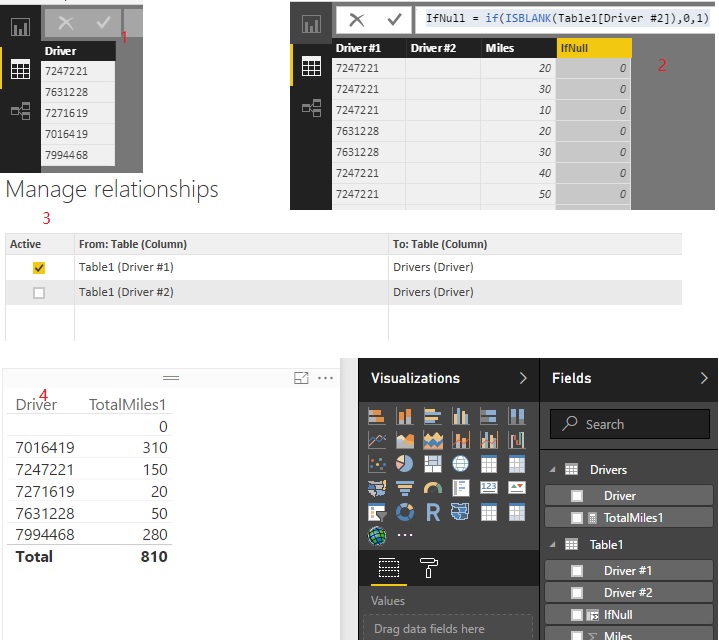Tick the TotalMiles1 field checkbox
Viewport: 719px width, 640px height.
[577, 518]
